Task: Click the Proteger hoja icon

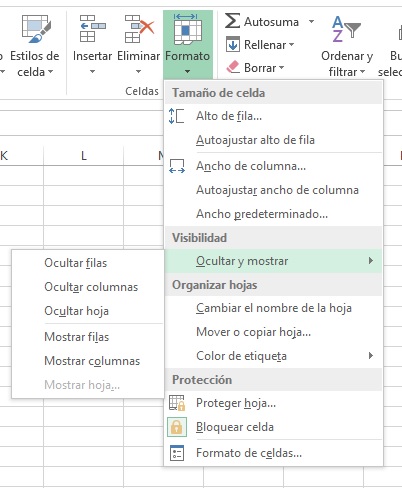Action: click(x=177, y=403)
